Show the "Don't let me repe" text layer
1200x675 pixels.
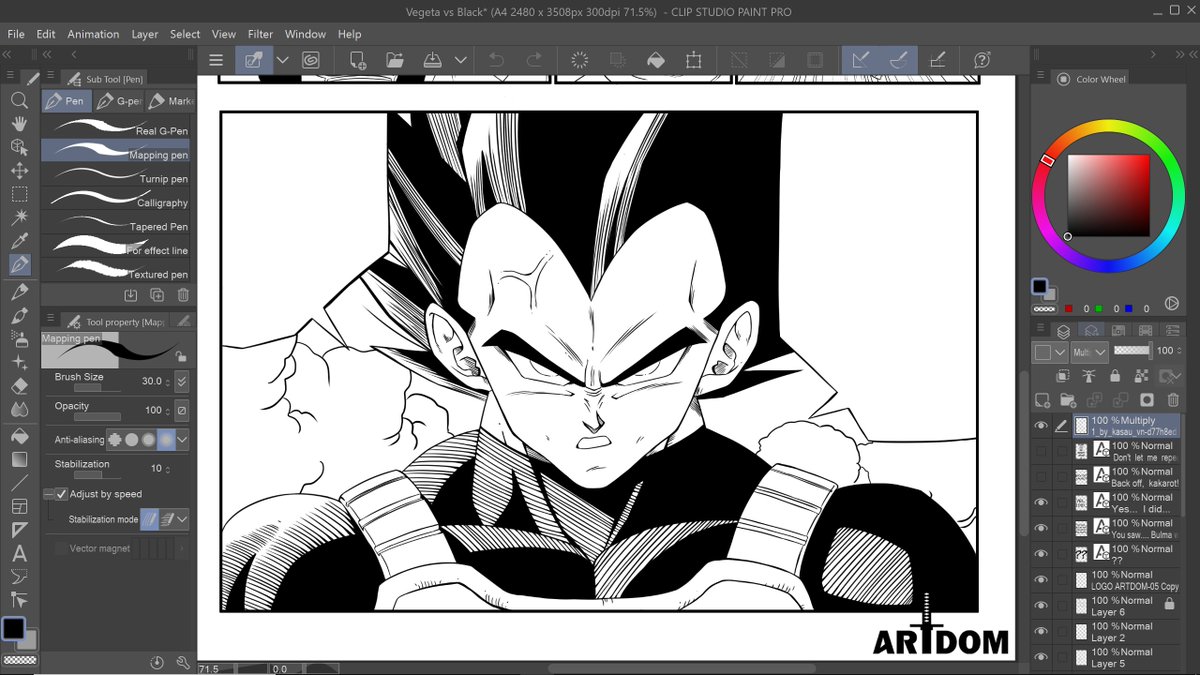[x=1041, y=451]
